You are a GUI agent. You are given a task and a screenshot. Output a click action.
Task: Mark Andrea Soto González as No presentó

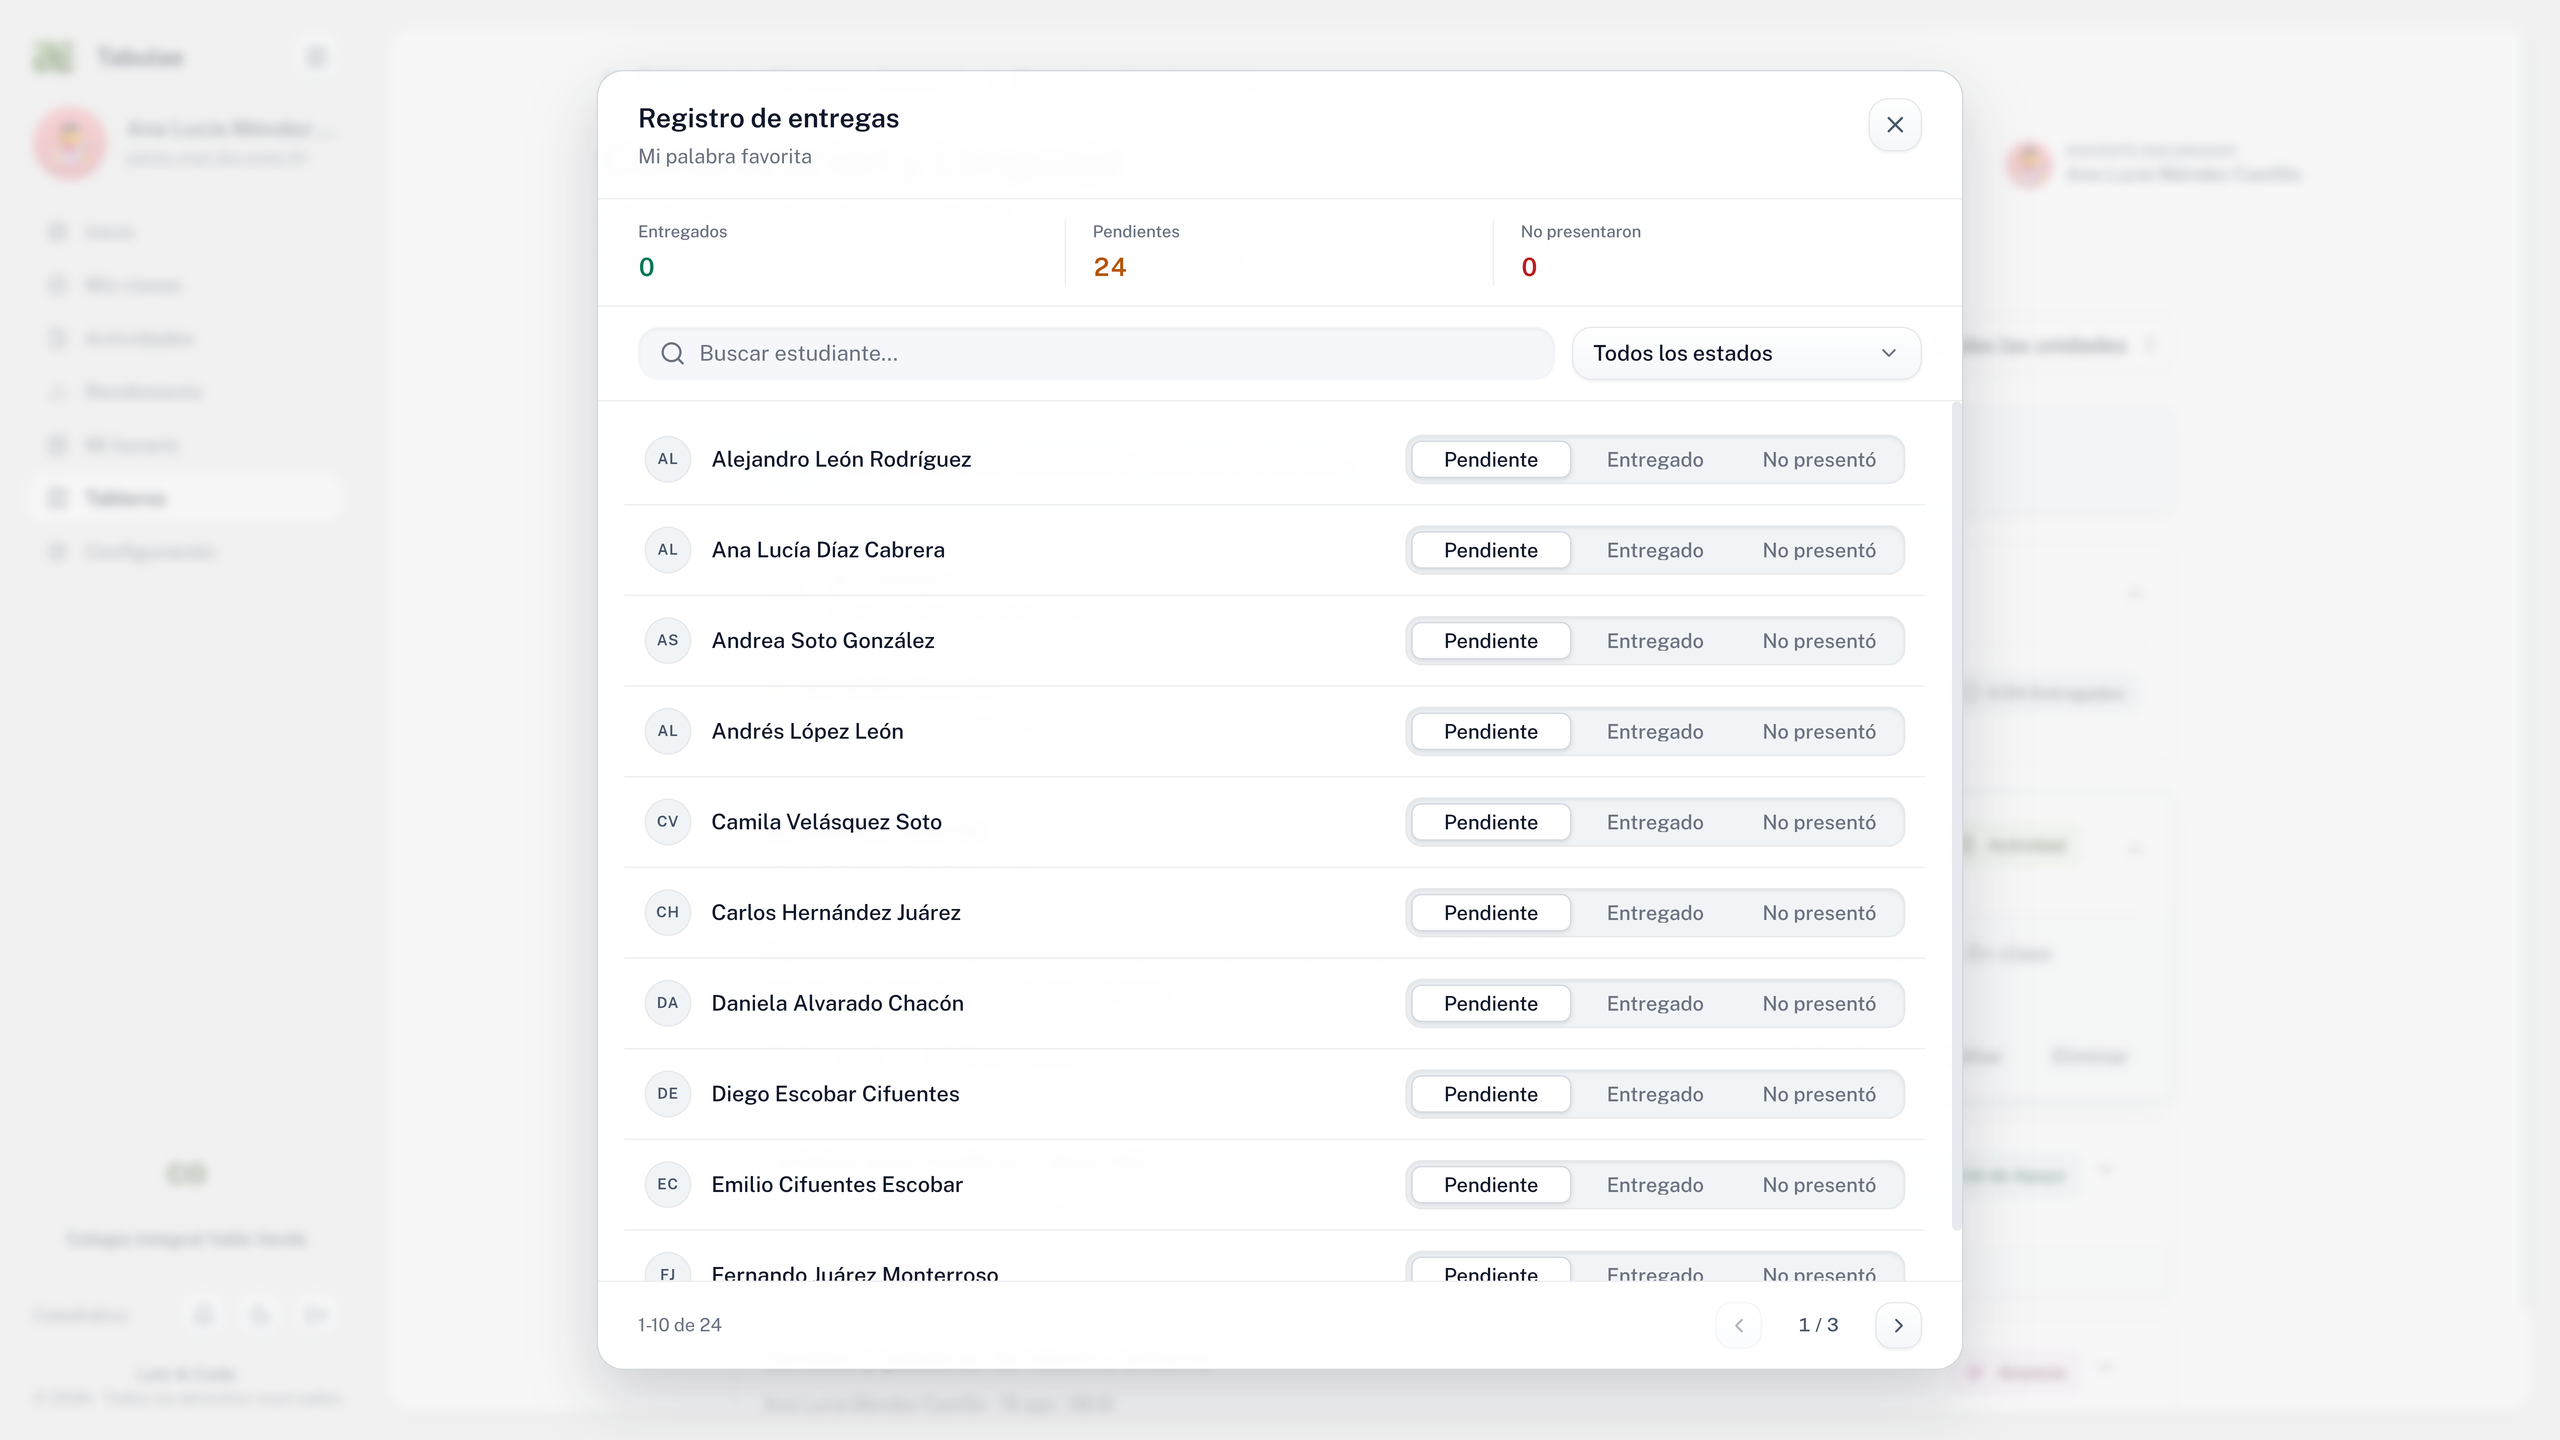point(1819,641)
